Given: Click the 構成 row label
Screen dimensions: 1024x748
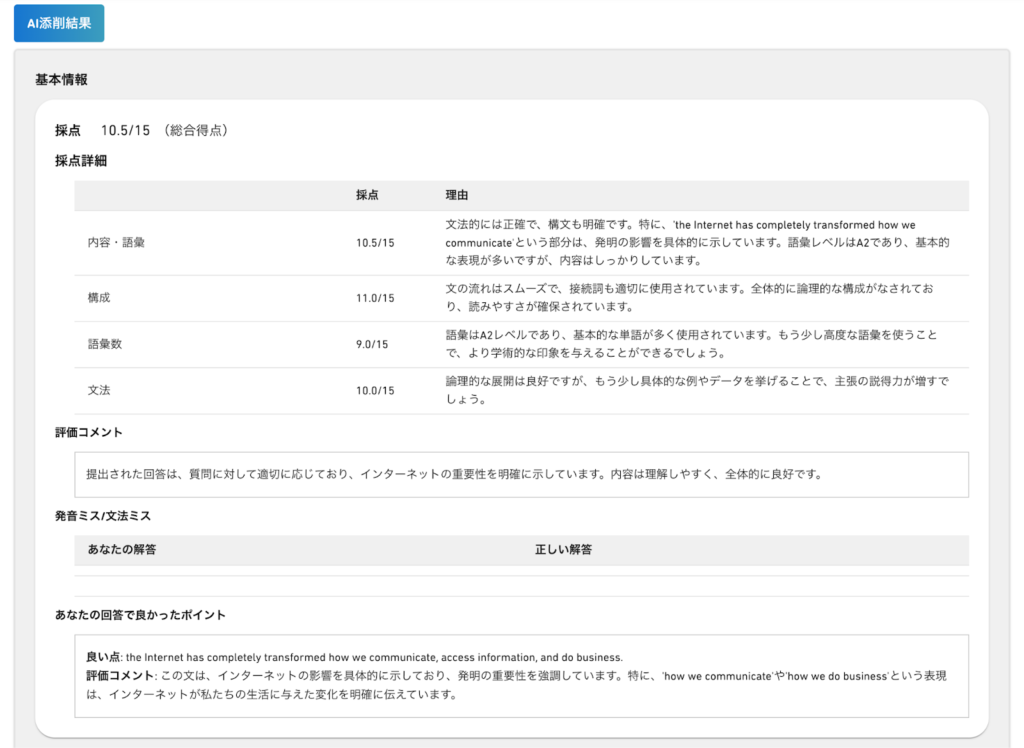Looking at the screenshot, I should 99,298.
